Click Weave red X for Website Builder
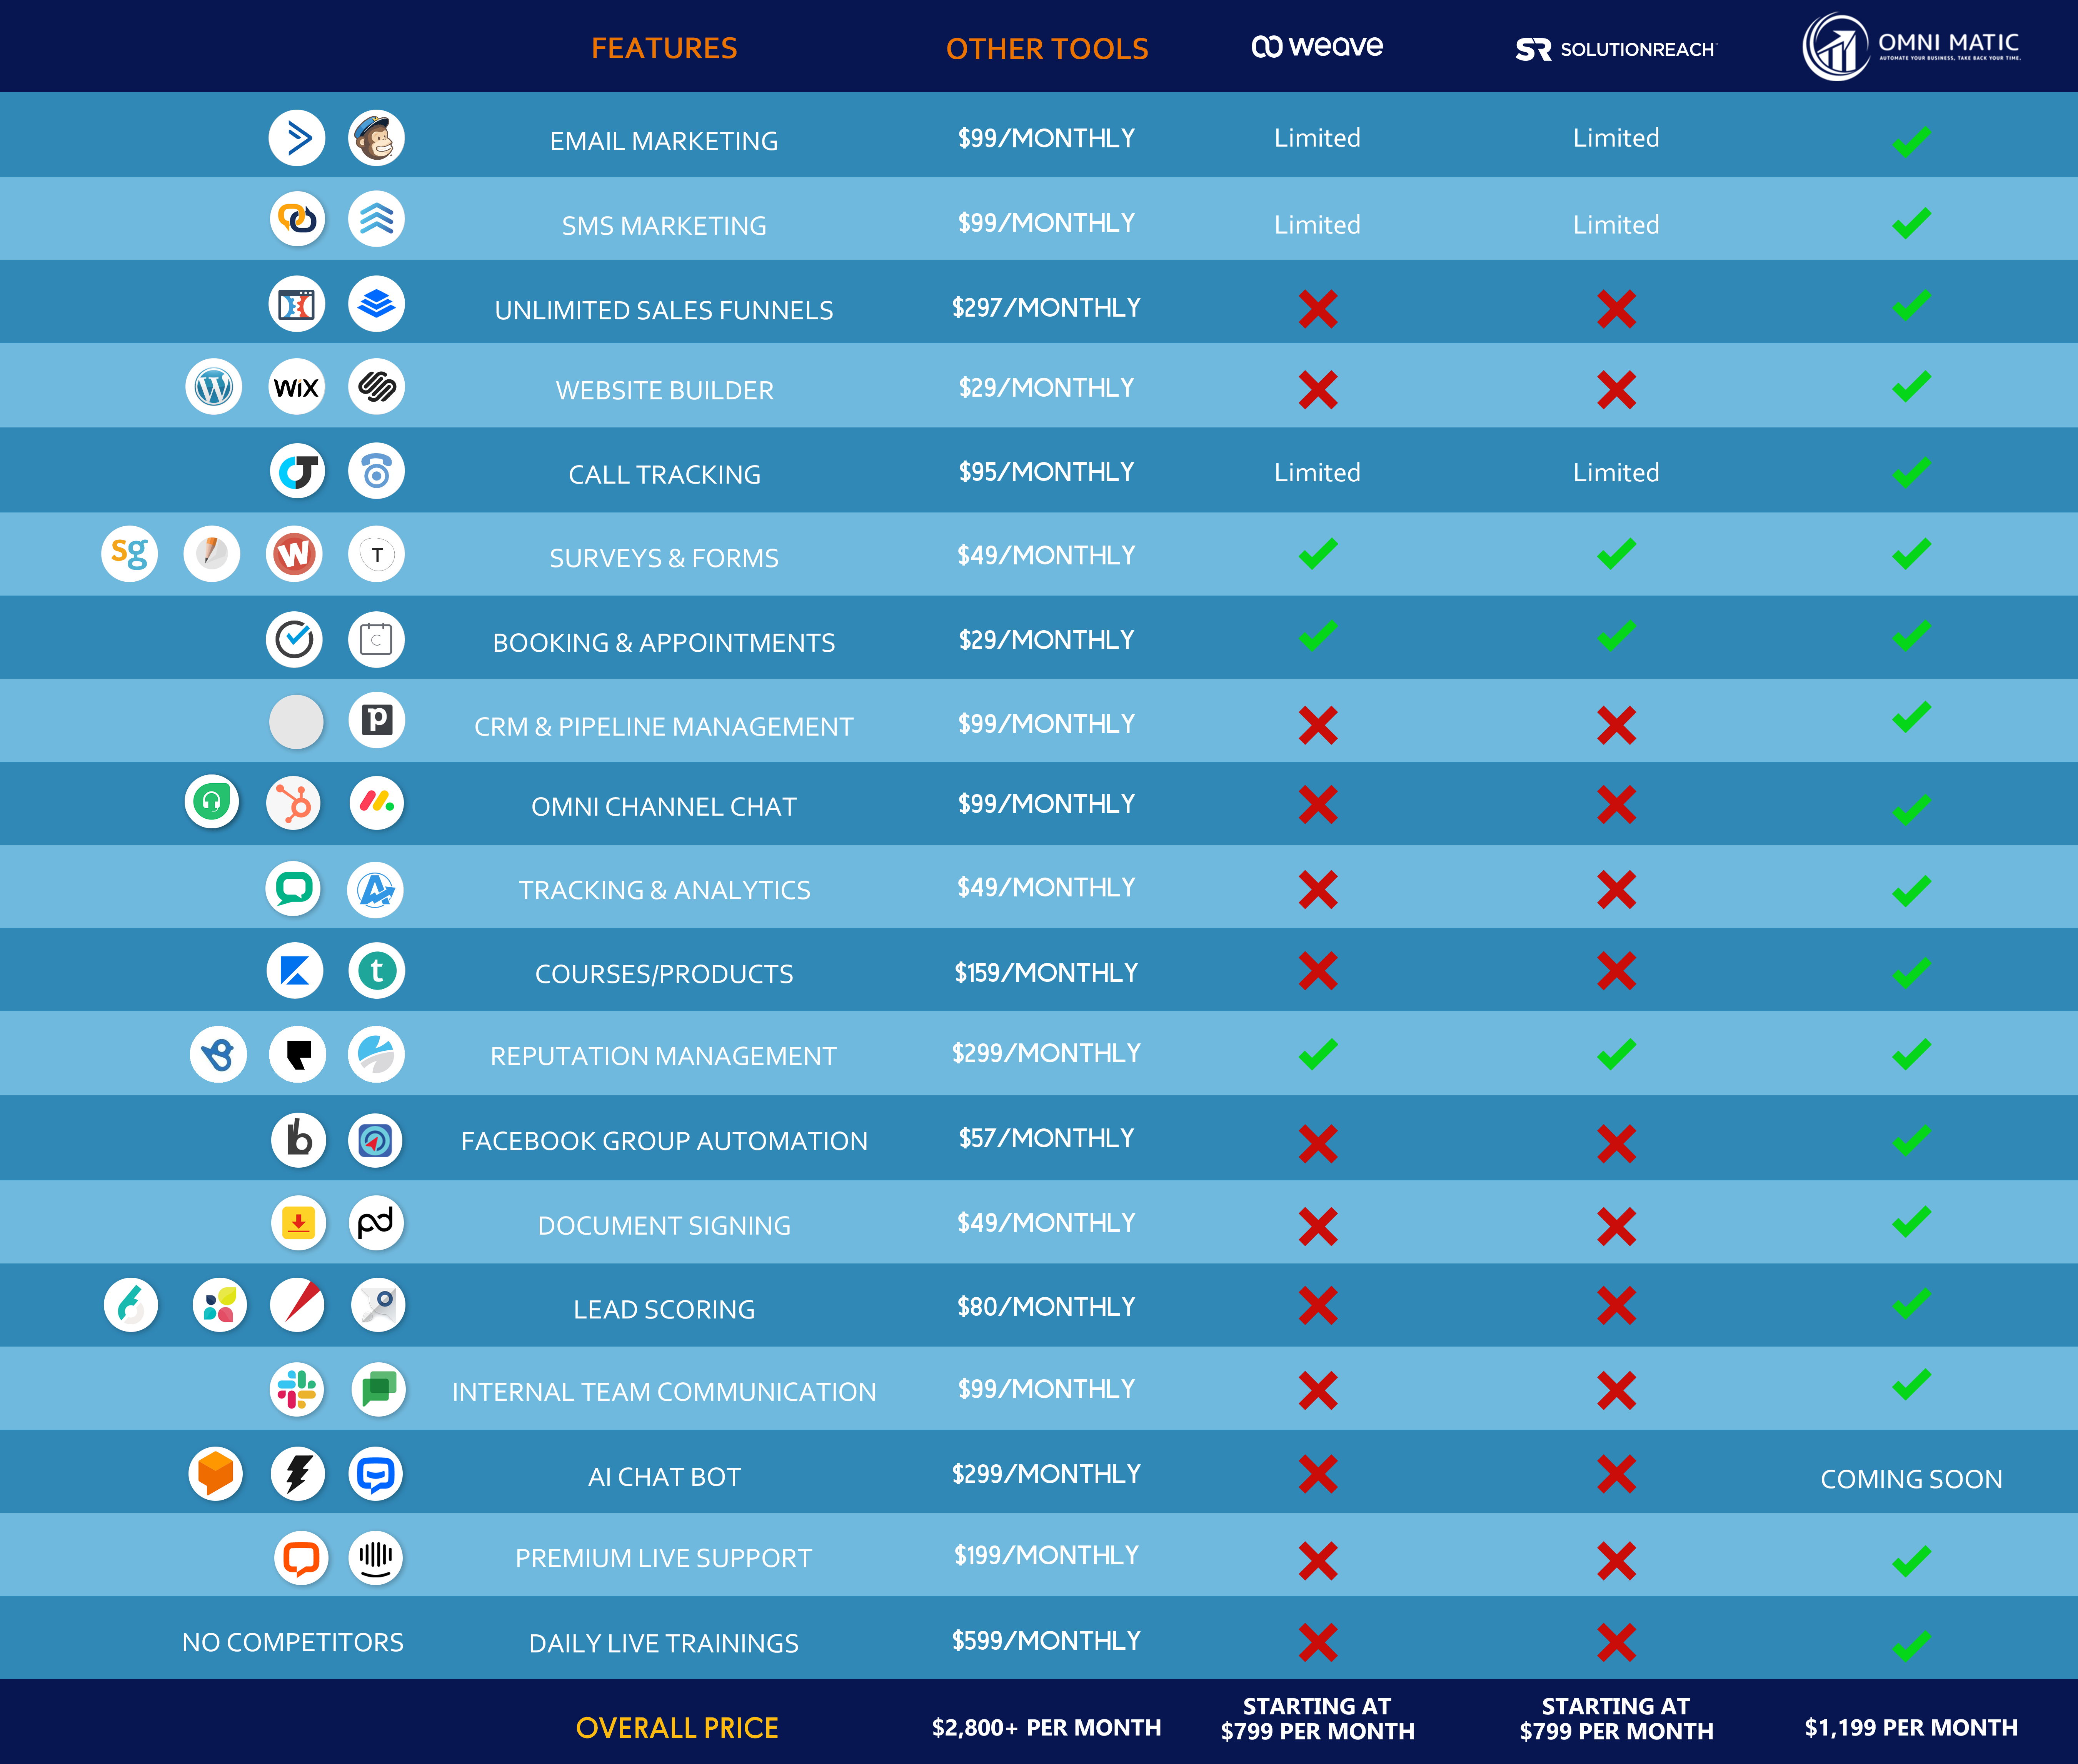2078x1764 pixels. click(x=1317, y=390)
